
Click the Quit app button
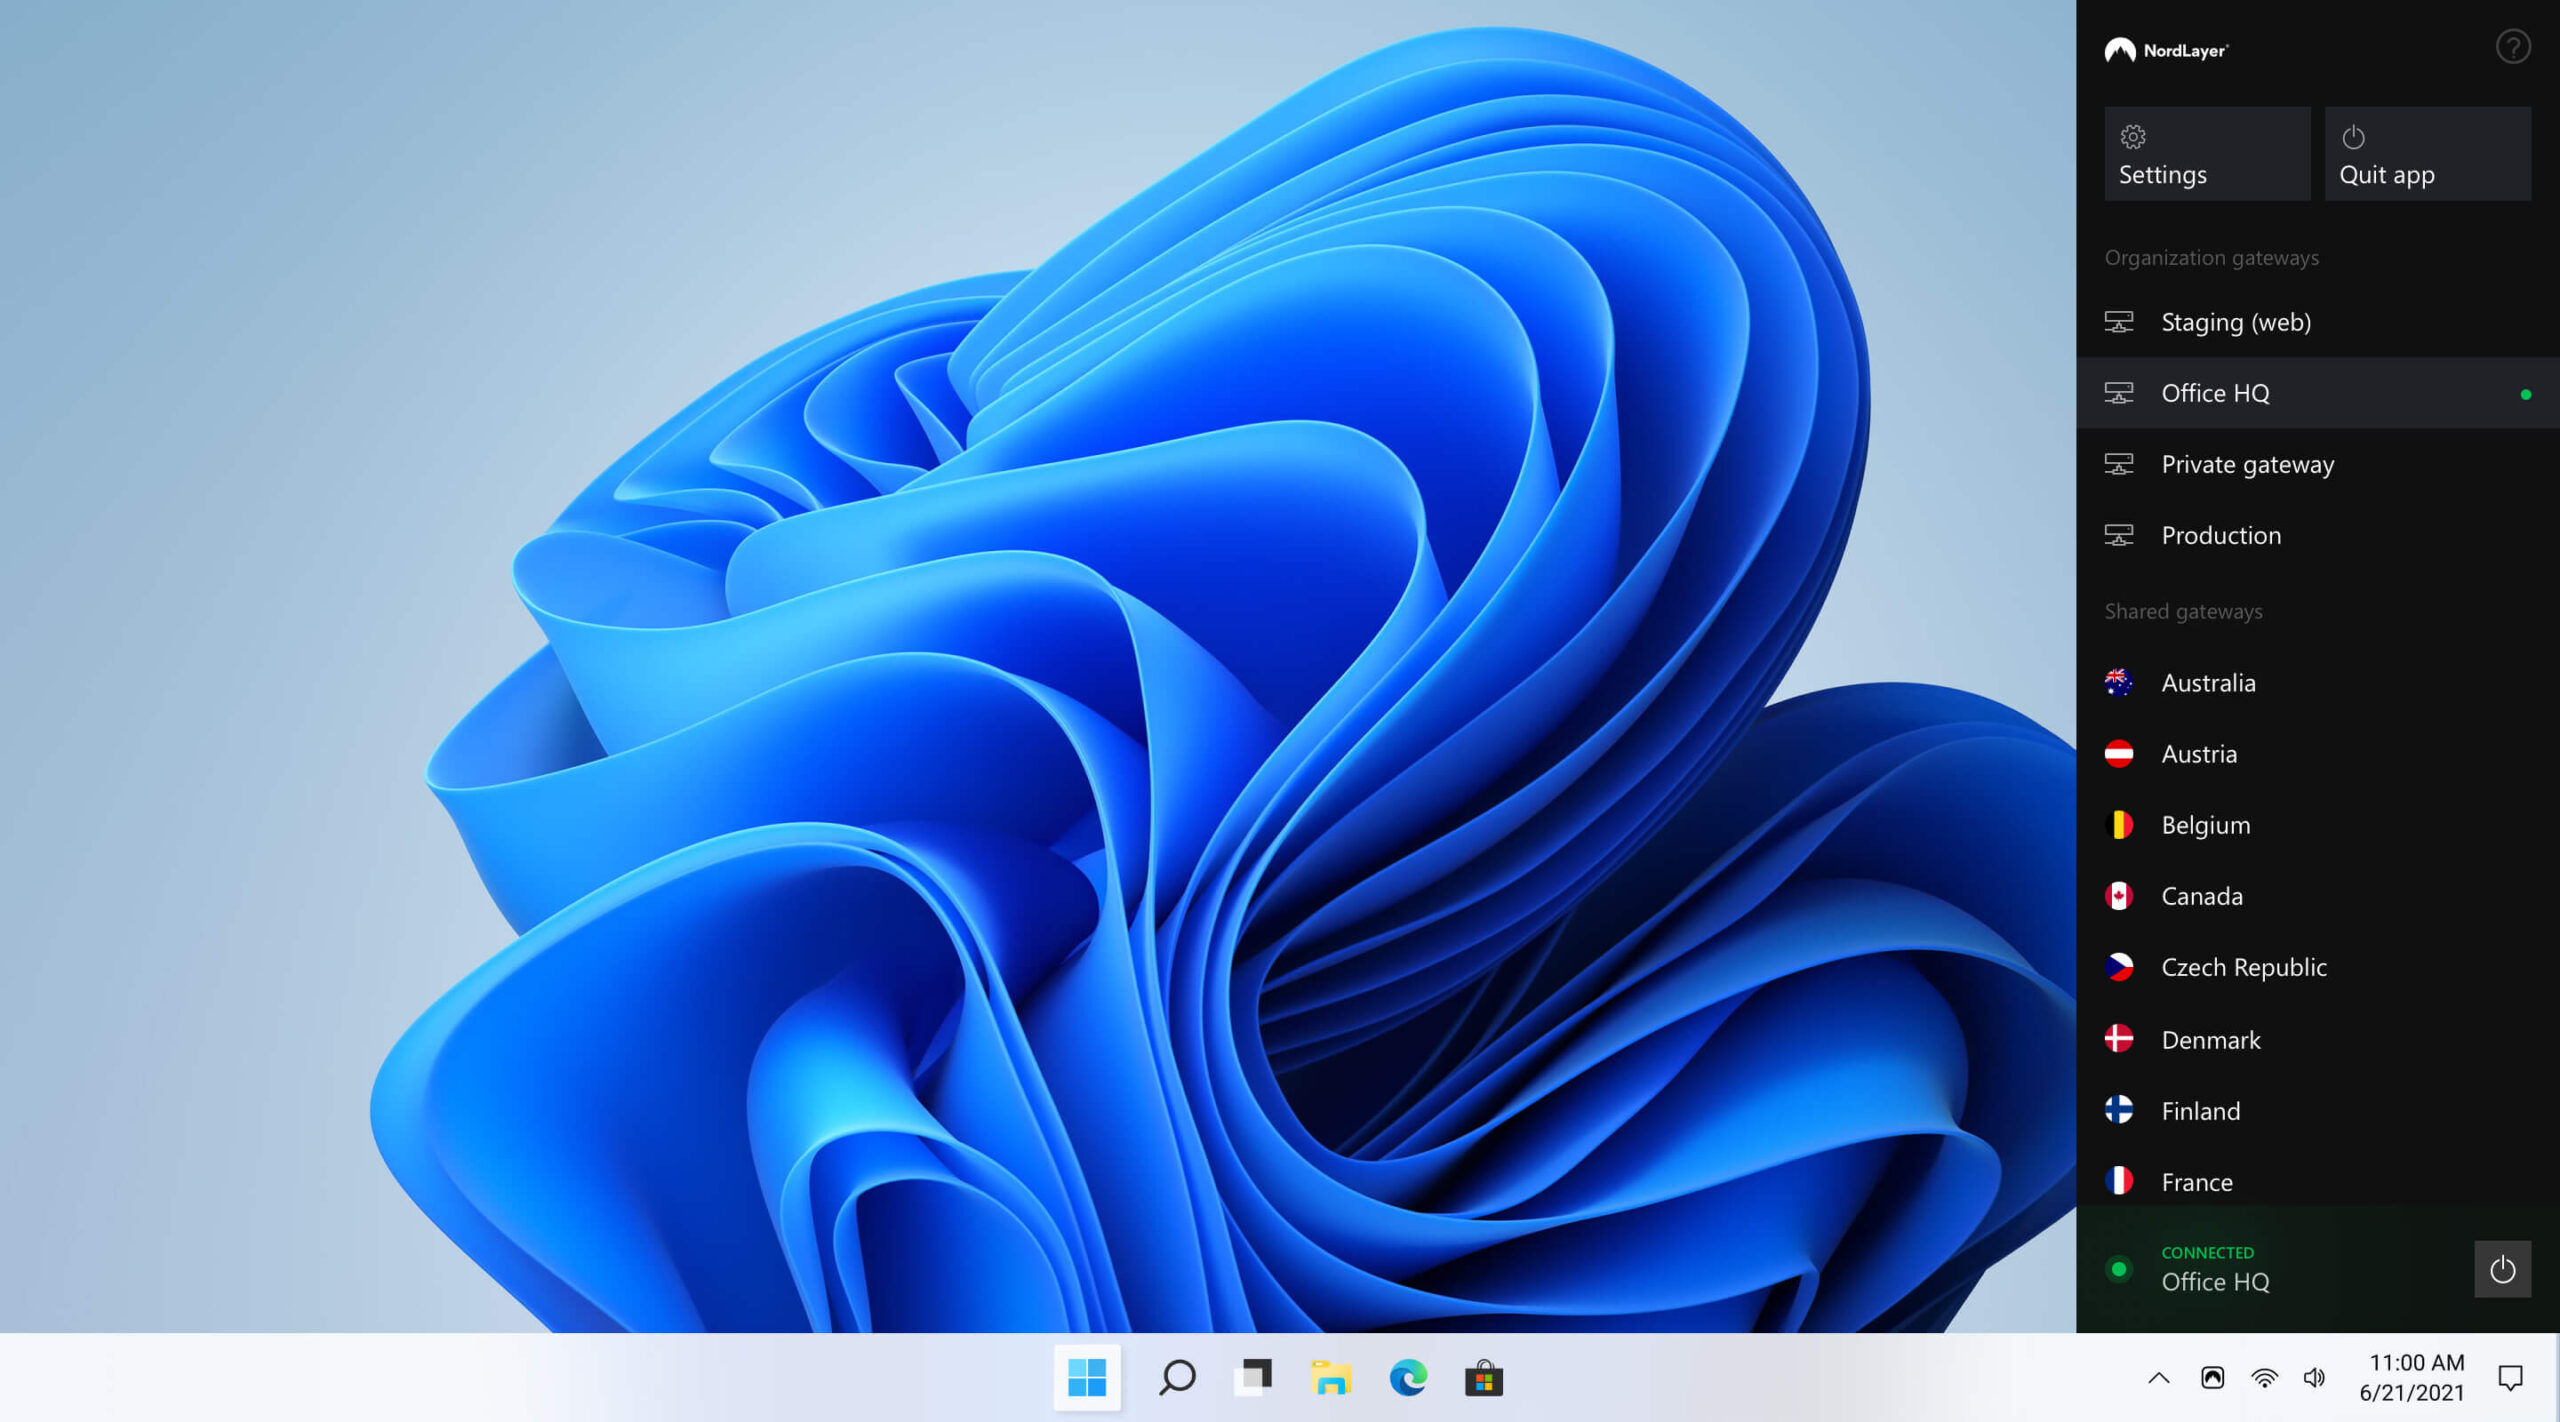tap(2427, 154)
